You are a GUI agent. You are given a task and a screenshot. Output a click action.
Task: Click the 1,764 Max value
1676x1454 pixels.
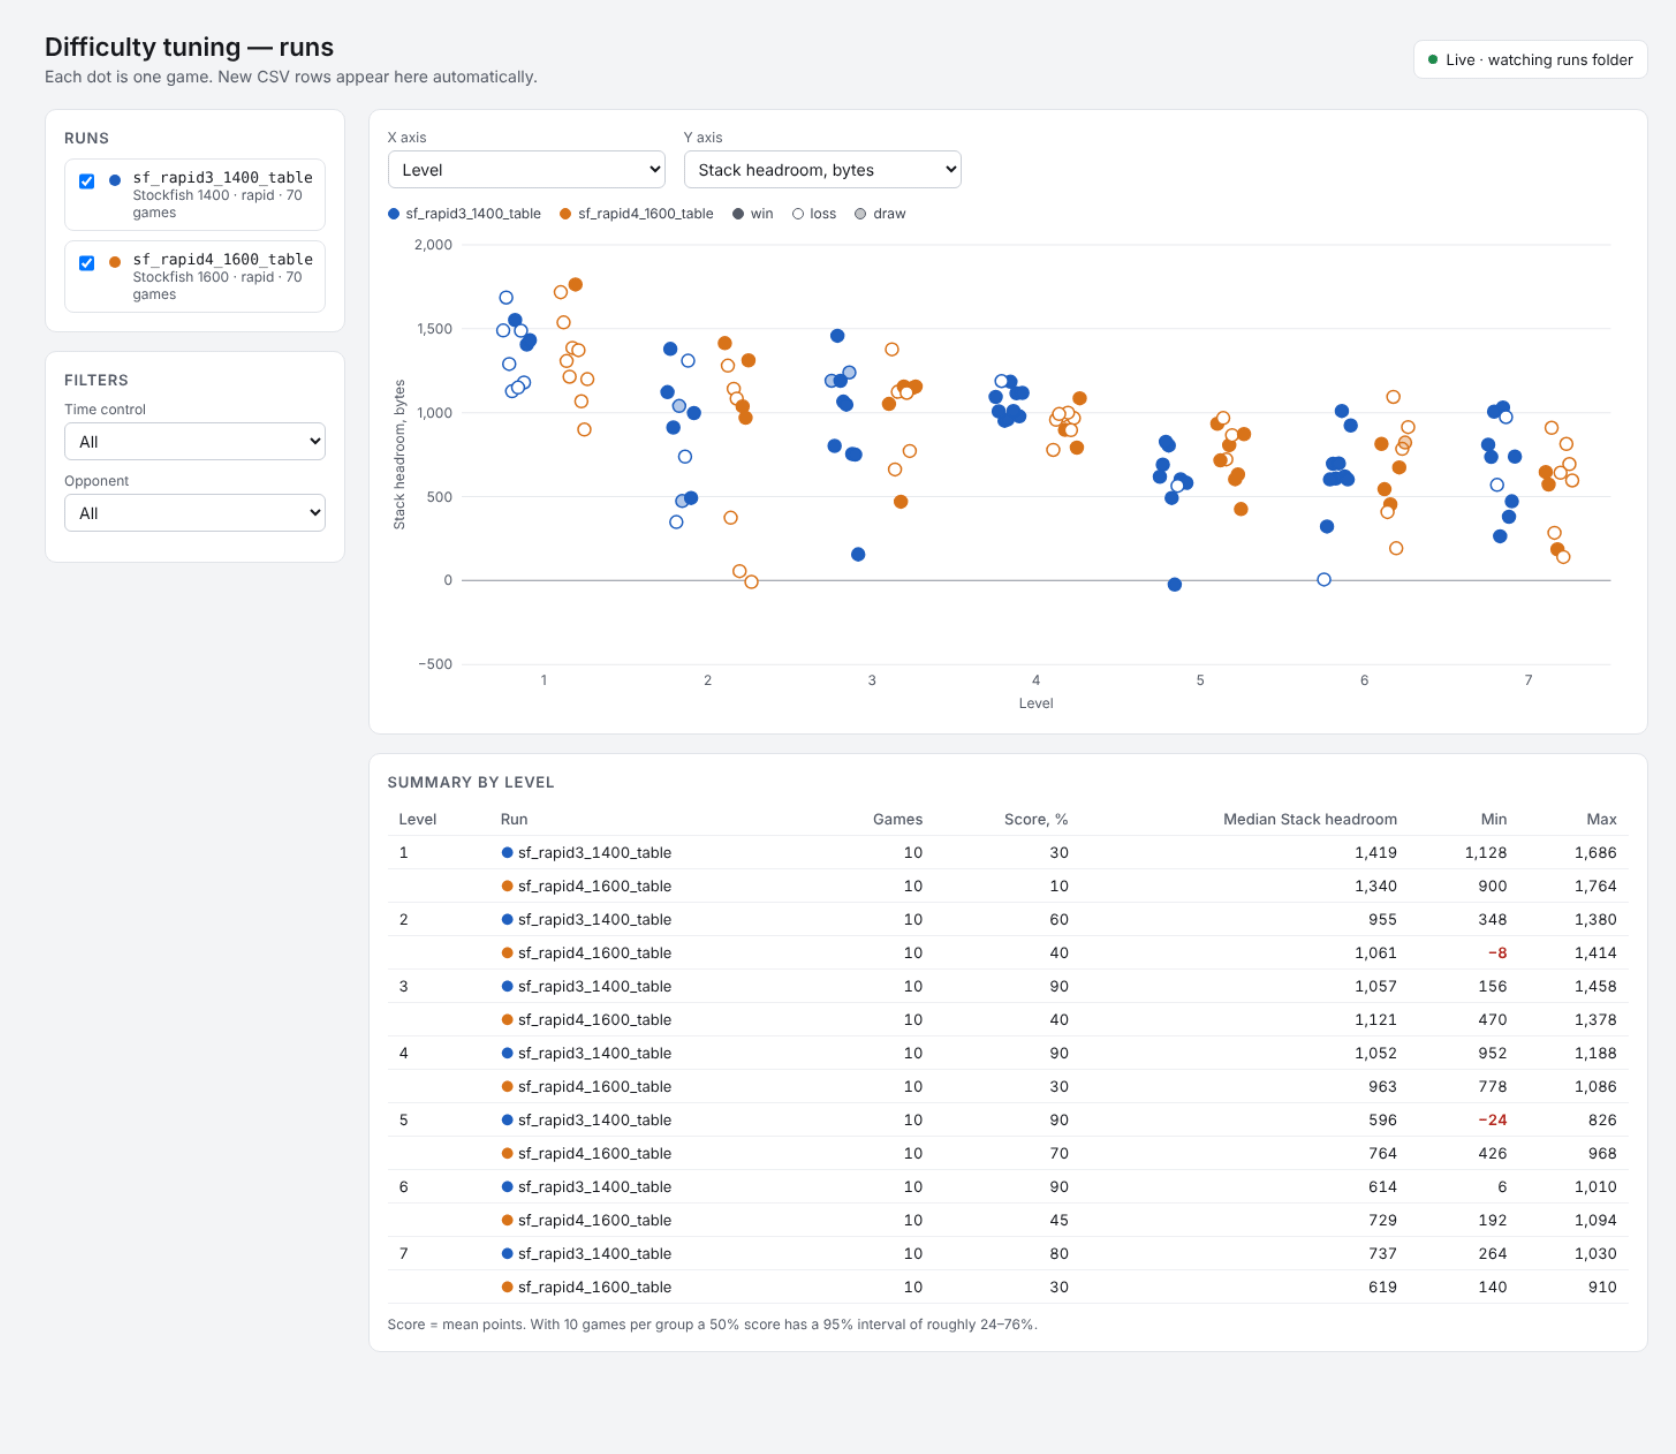click(1595, 886)
